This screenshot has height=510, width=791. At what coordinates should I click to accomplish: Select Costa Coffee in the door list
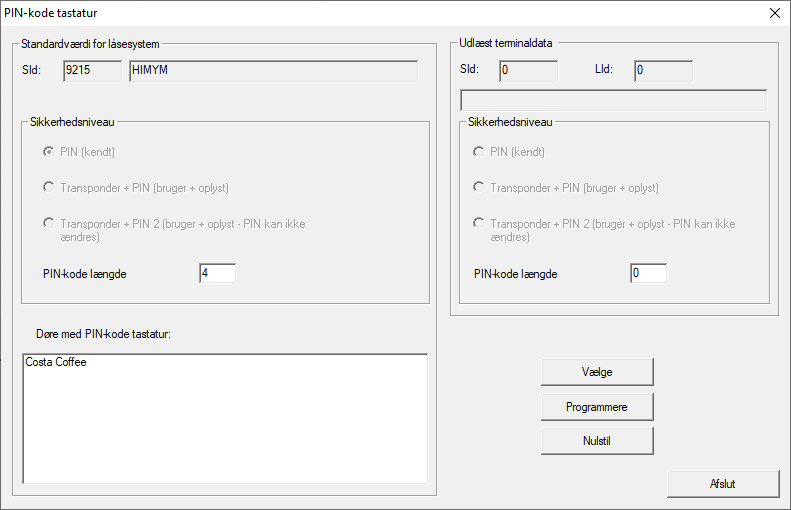pyautogui.click(x=56, y=363)
